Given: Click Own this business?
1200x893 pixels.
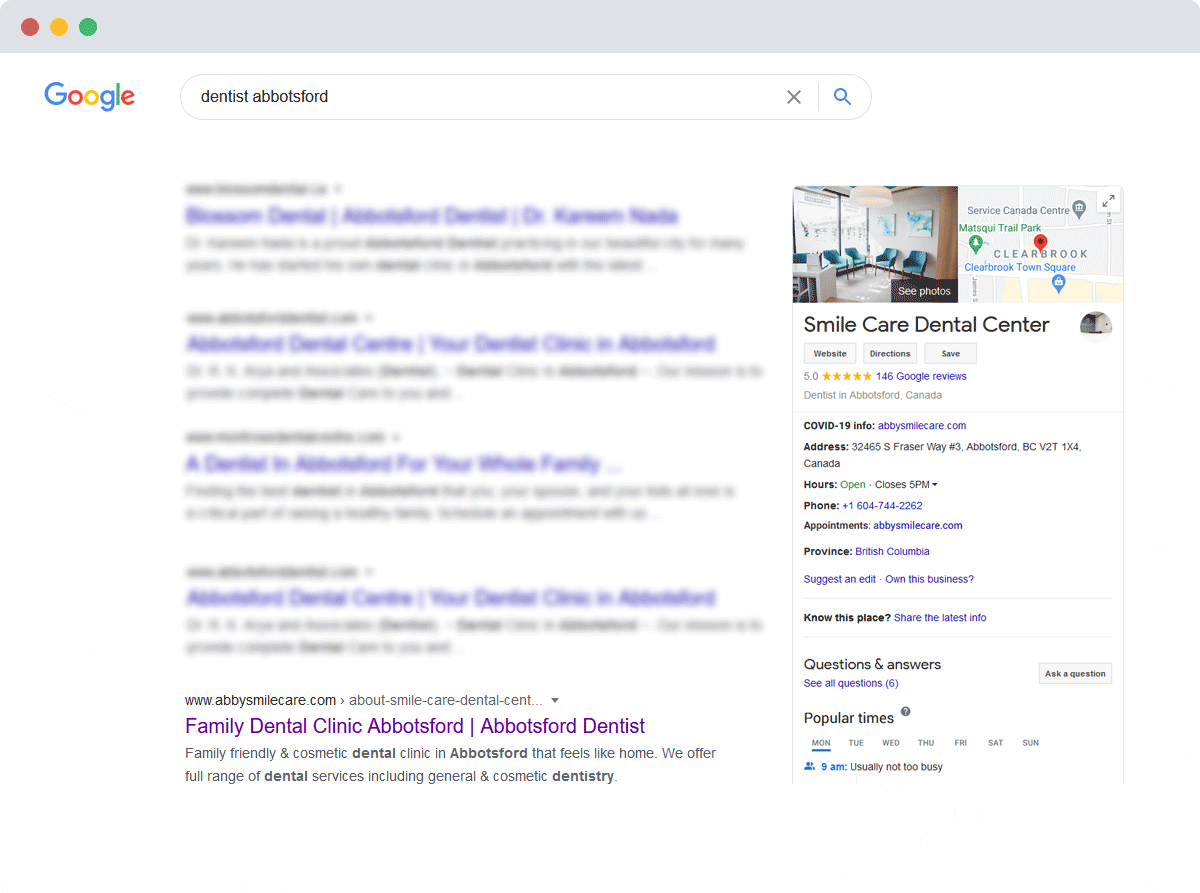Looking at the screenshot, I should pos(929,580).
